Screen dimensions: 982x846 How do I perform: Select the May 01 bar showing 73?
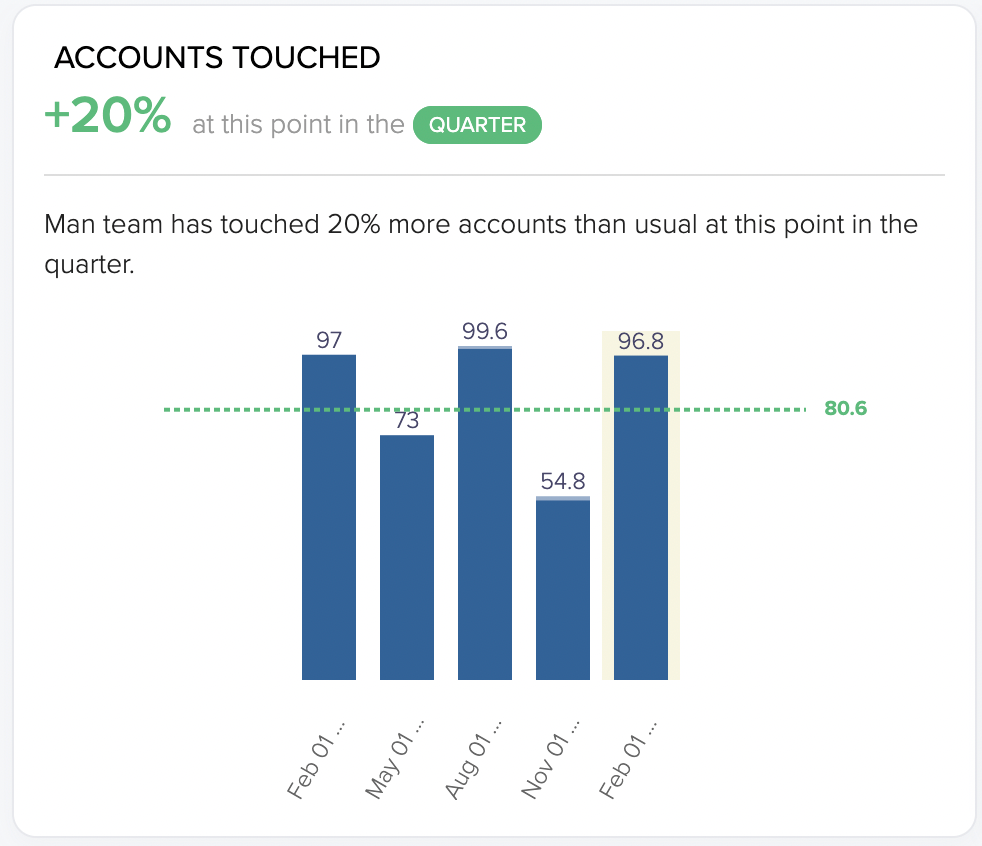tap(407, 557)
